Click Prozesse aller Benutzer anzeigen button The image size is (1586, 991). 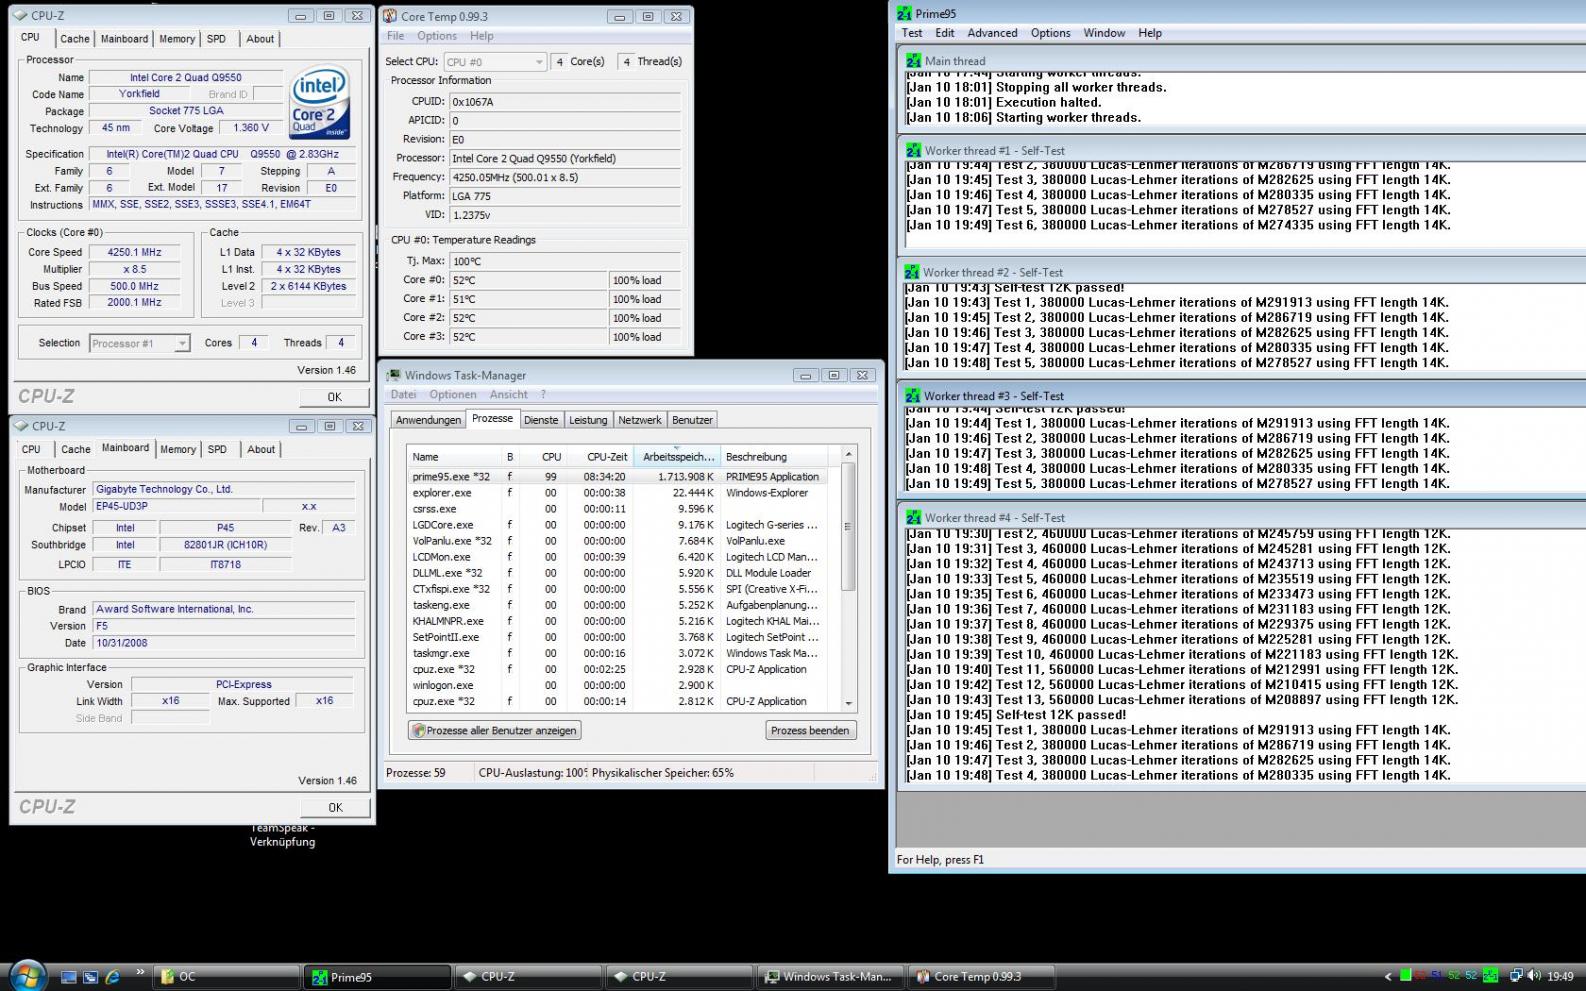(495, 731)
